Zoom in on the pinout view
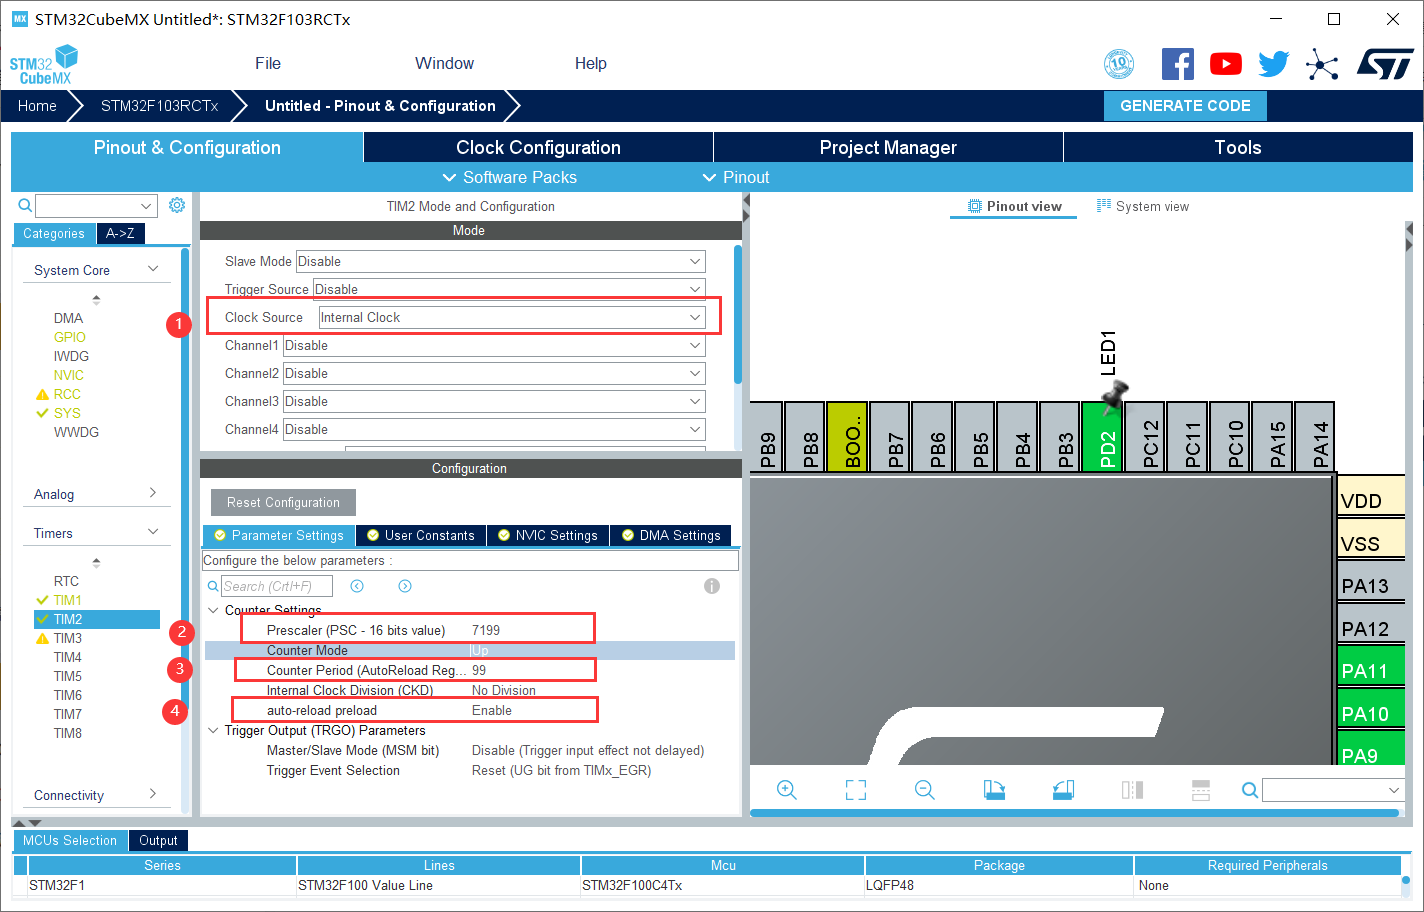1424x912 pixels. 787,790
